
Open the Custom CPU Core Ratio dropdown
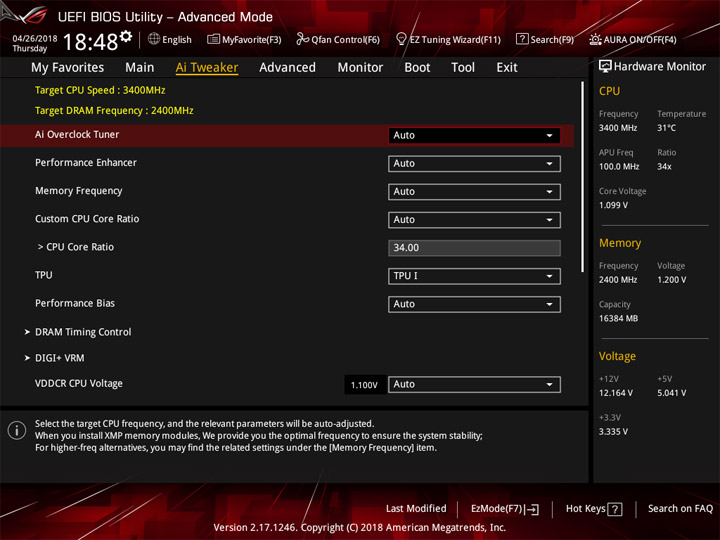pyautogui.click(x=474, y=219)
